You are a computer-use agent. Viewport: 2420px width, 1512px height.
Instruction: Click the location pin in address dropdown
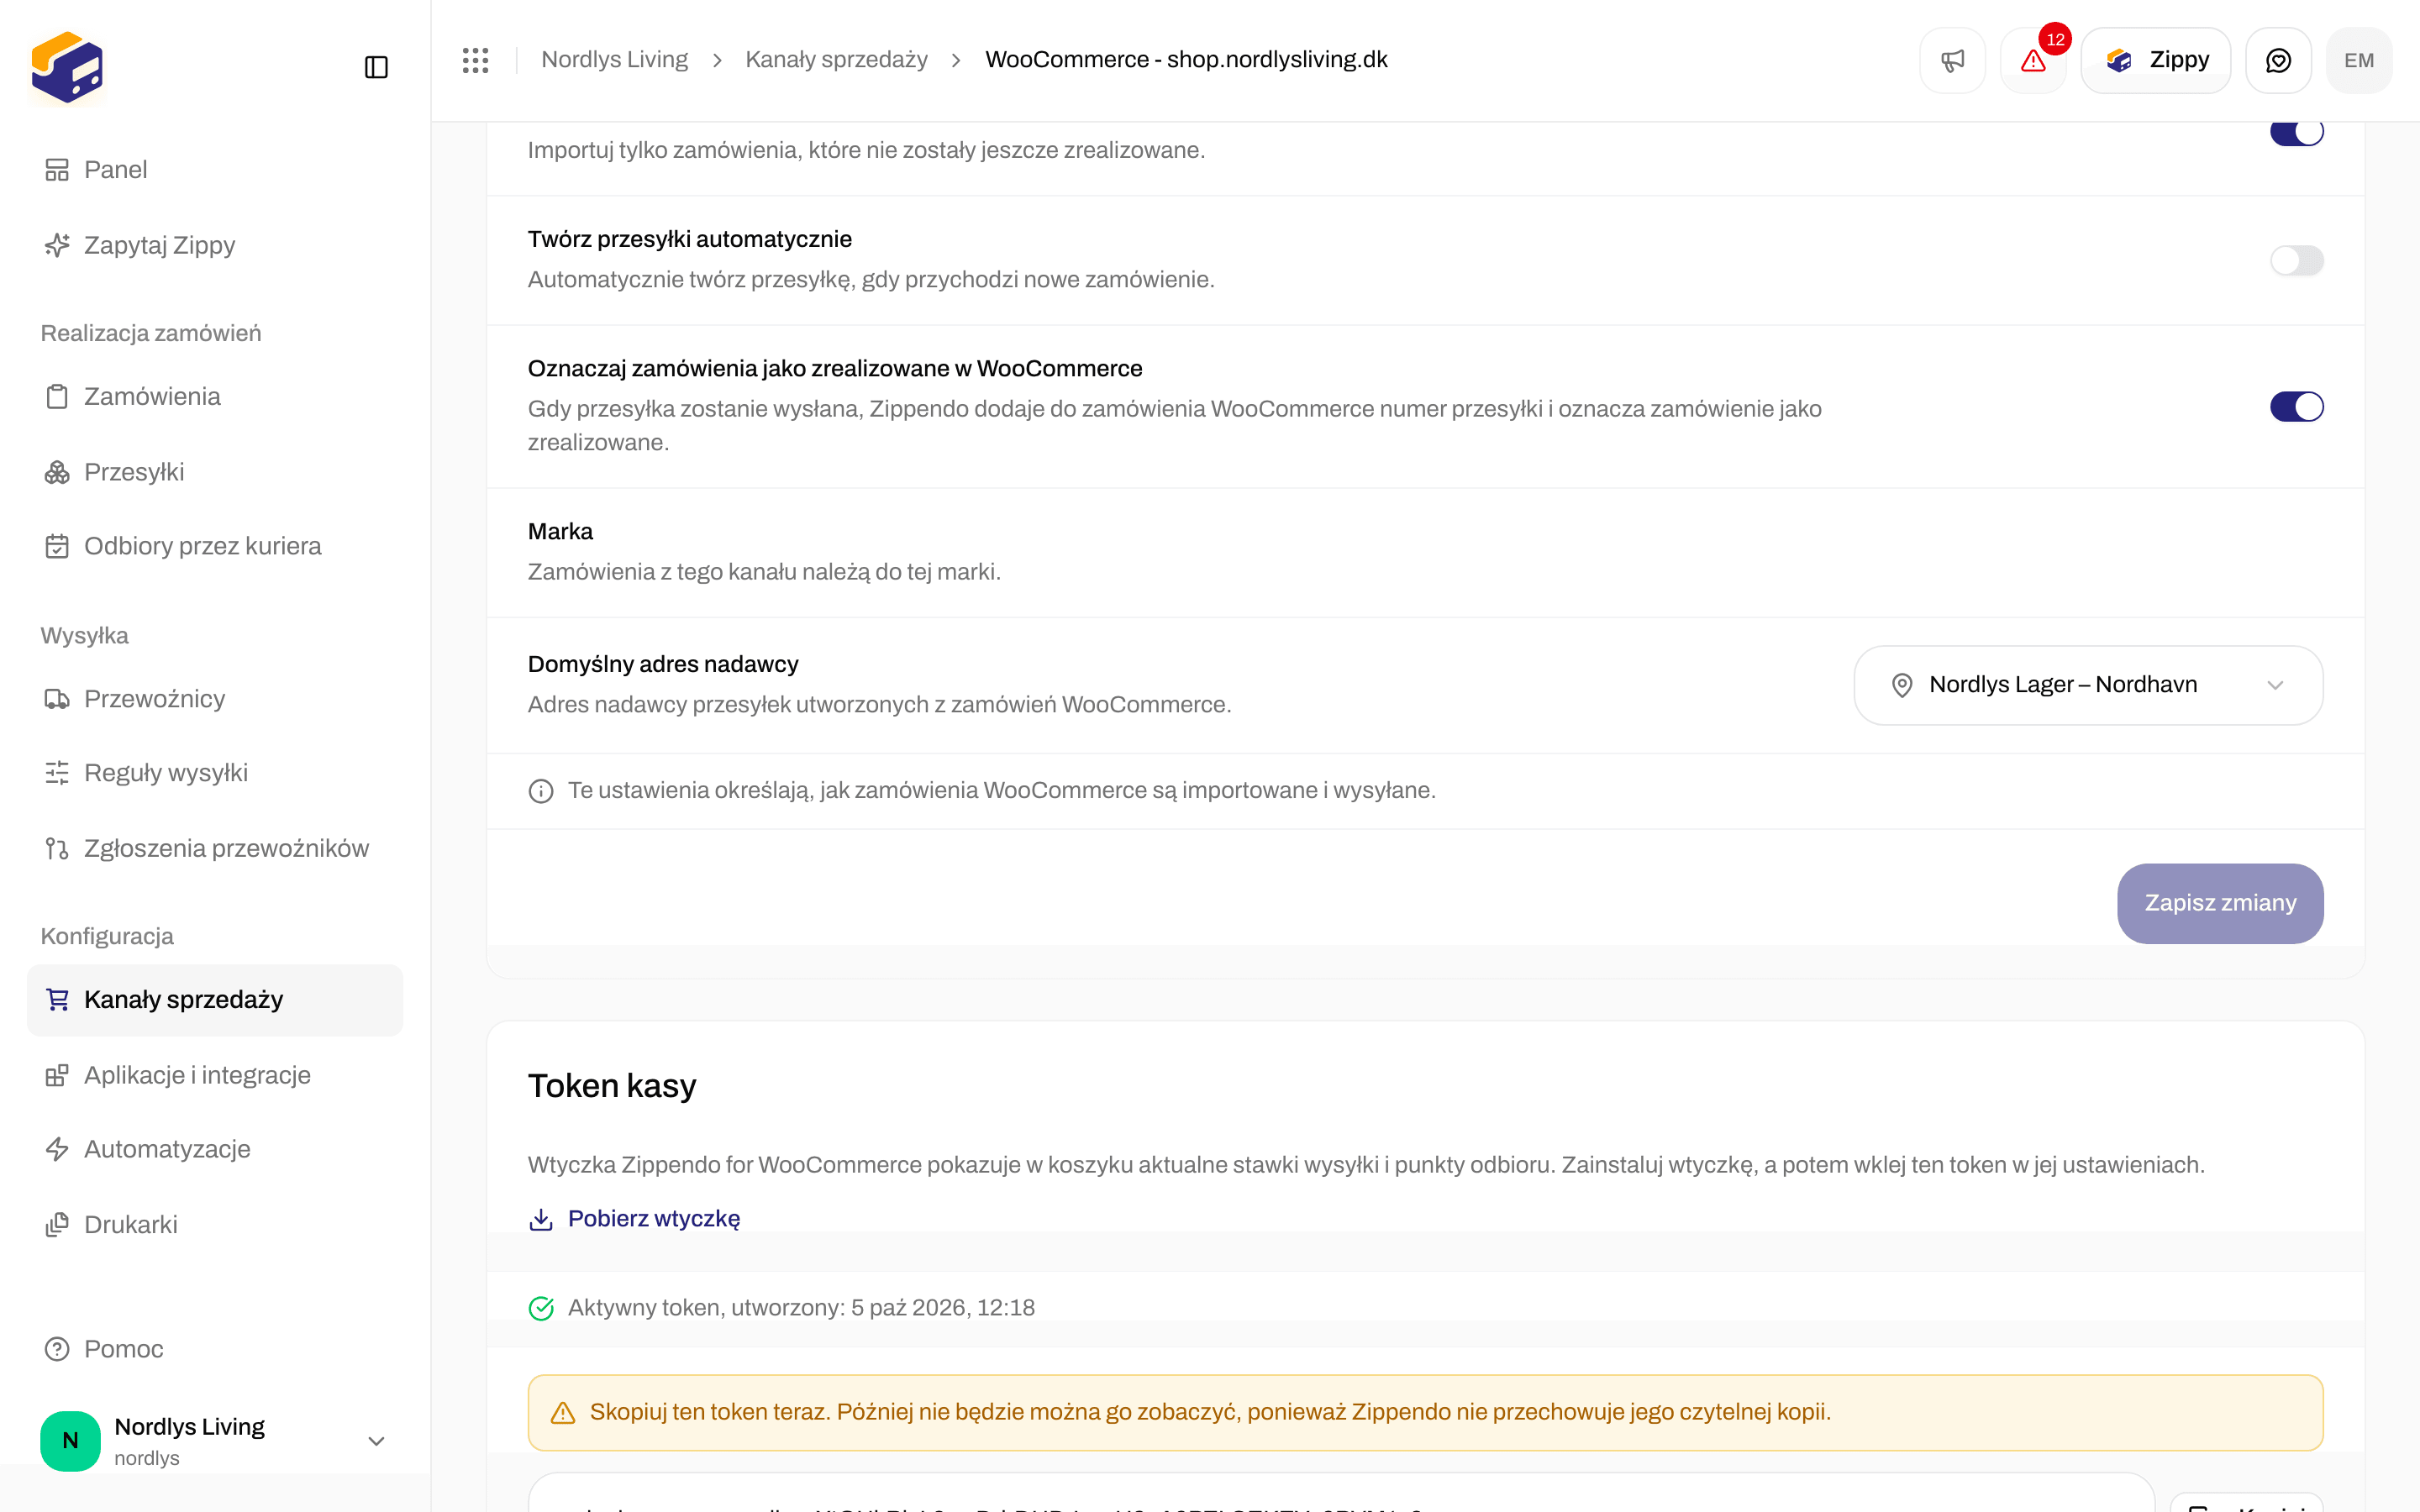[1902, 685]
